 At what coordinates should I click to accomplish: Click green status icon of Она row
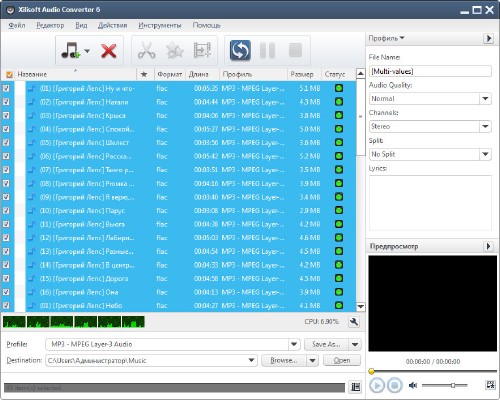(339, 292)
